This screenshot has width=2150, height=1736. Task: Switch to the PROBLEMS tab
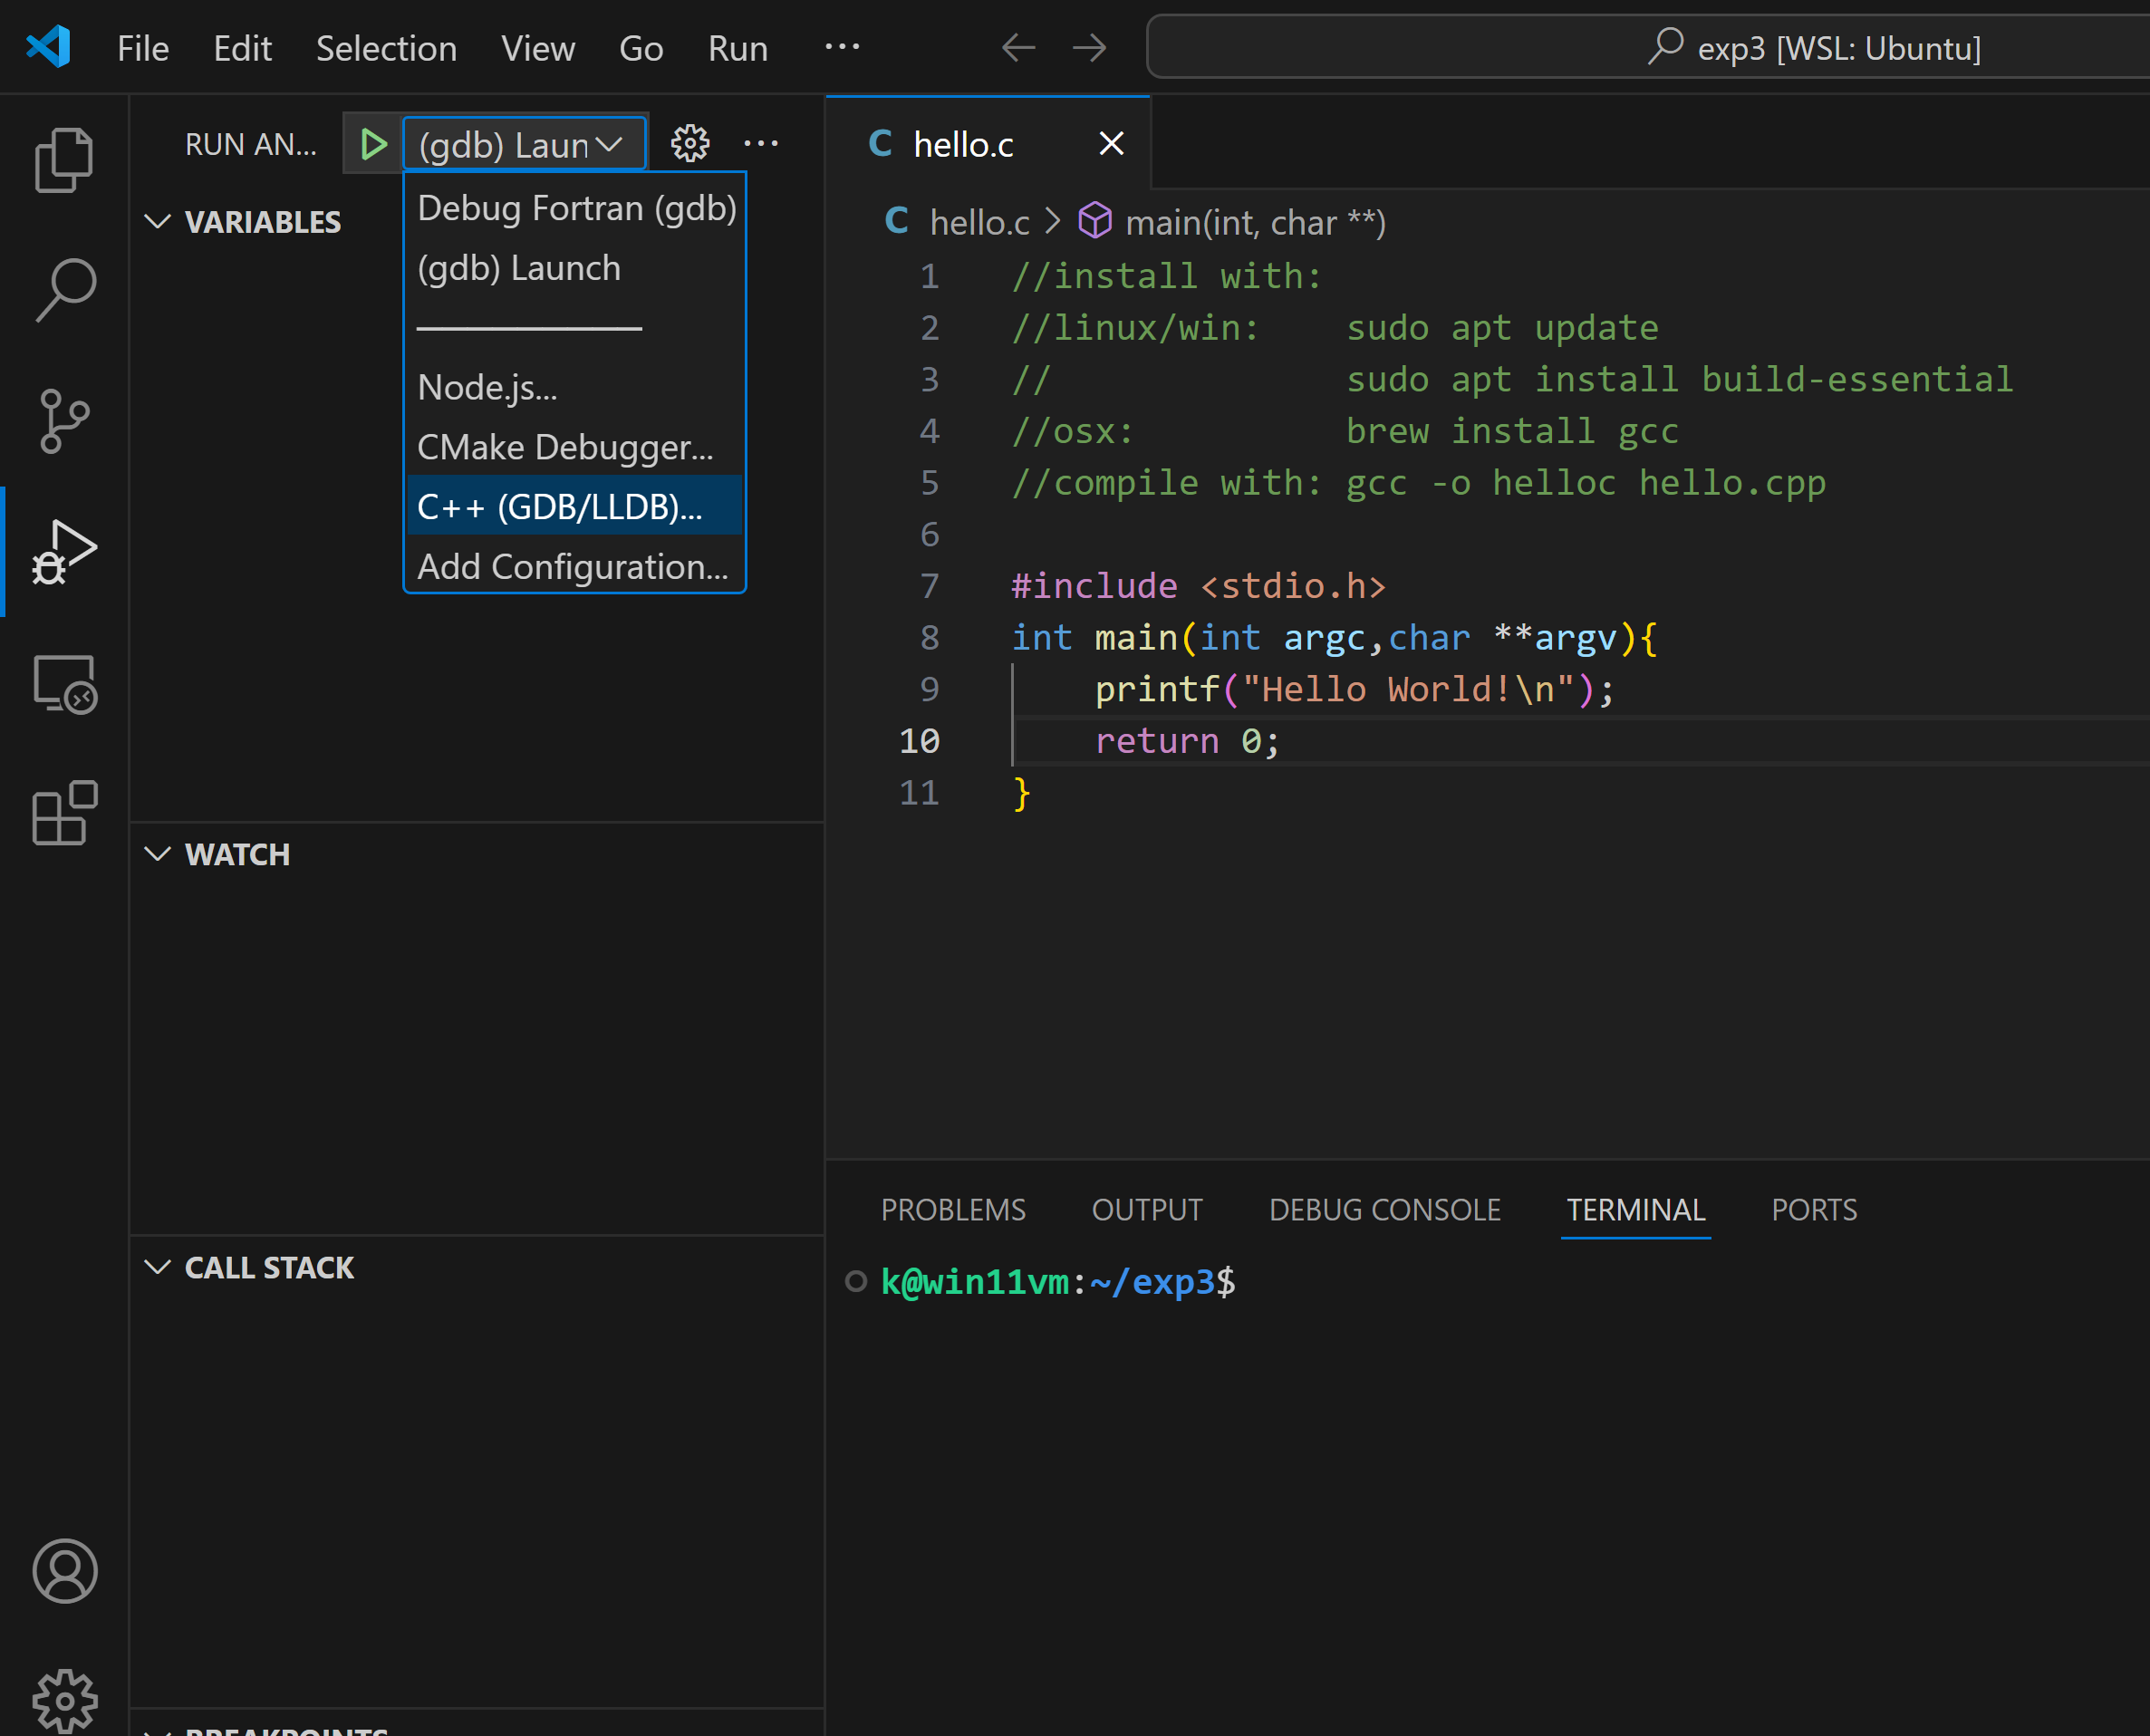pyautogui.click(x=952, y=1210)
